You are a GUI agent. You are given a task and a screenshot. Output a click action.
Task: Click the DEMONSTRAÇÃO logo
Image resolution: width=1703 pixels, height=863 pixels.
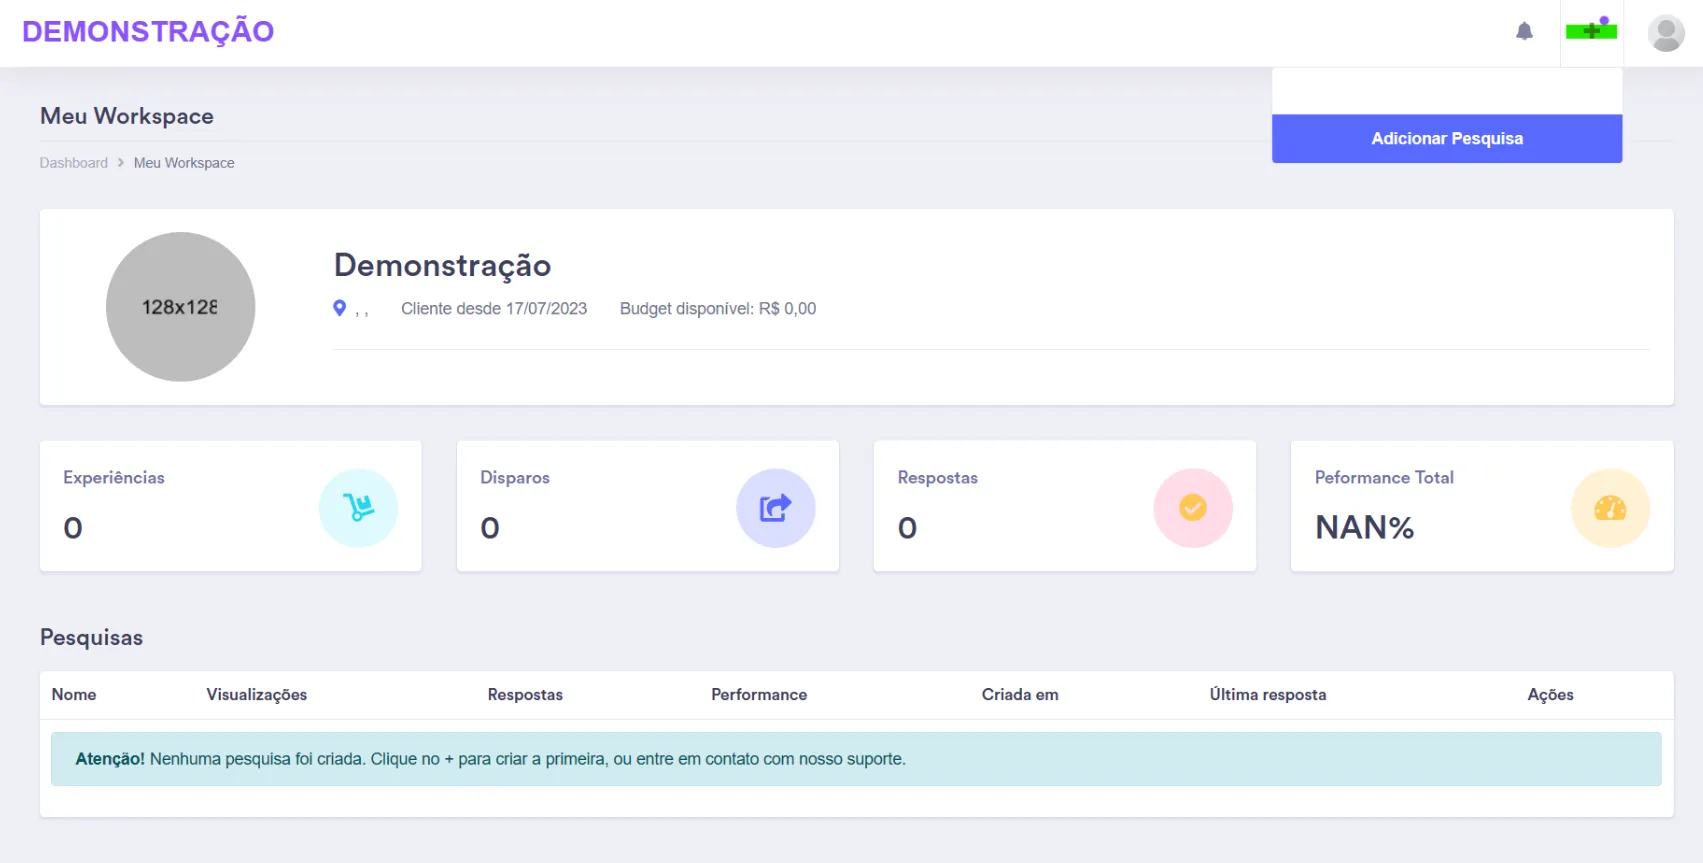148,32
